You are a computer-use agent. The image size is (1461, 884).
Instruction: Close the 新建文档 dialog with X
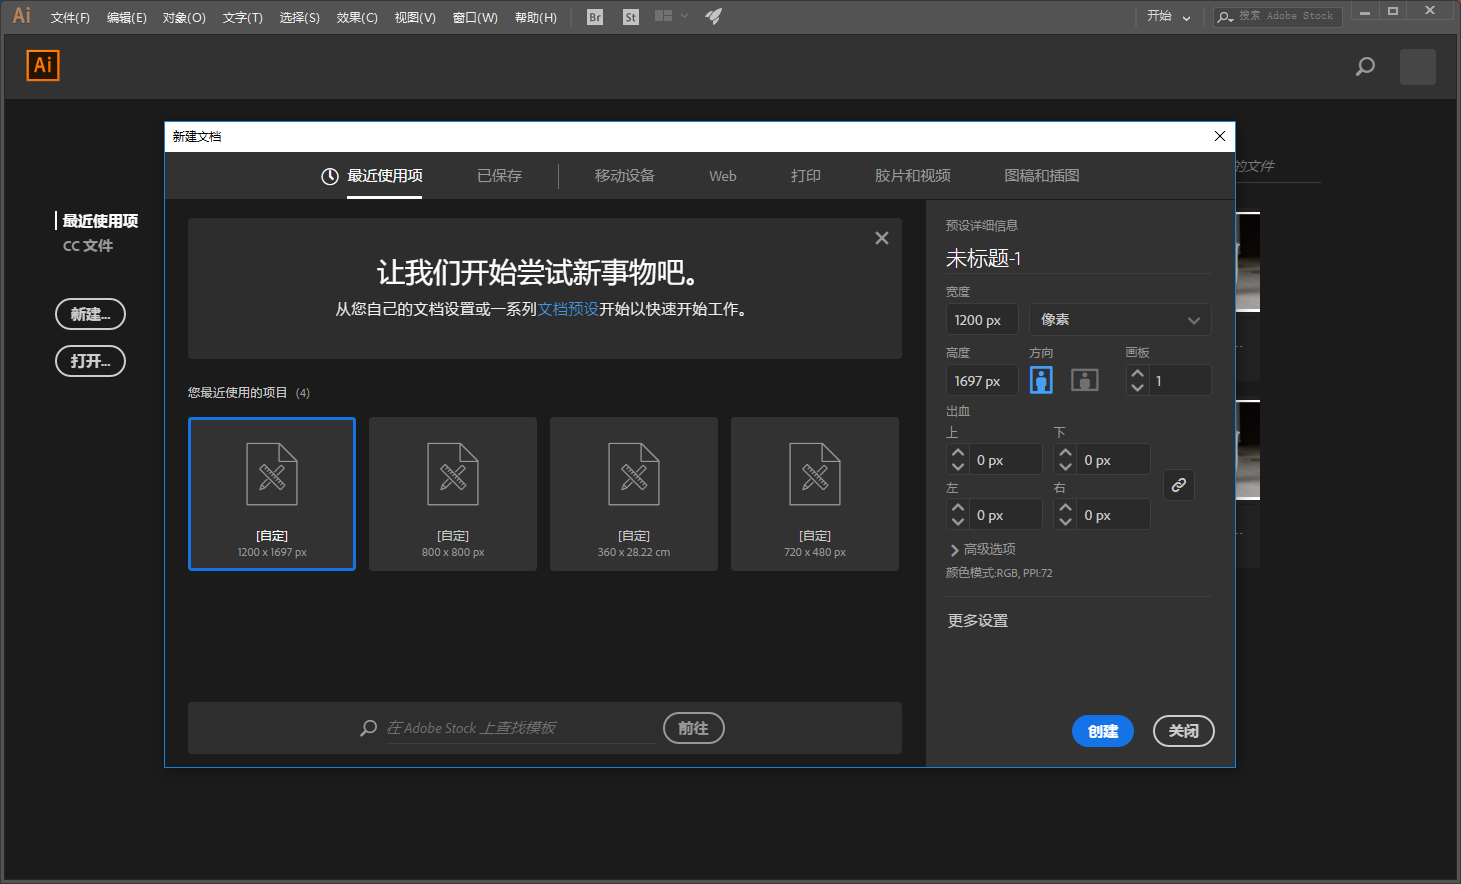tap(1220, 136)
